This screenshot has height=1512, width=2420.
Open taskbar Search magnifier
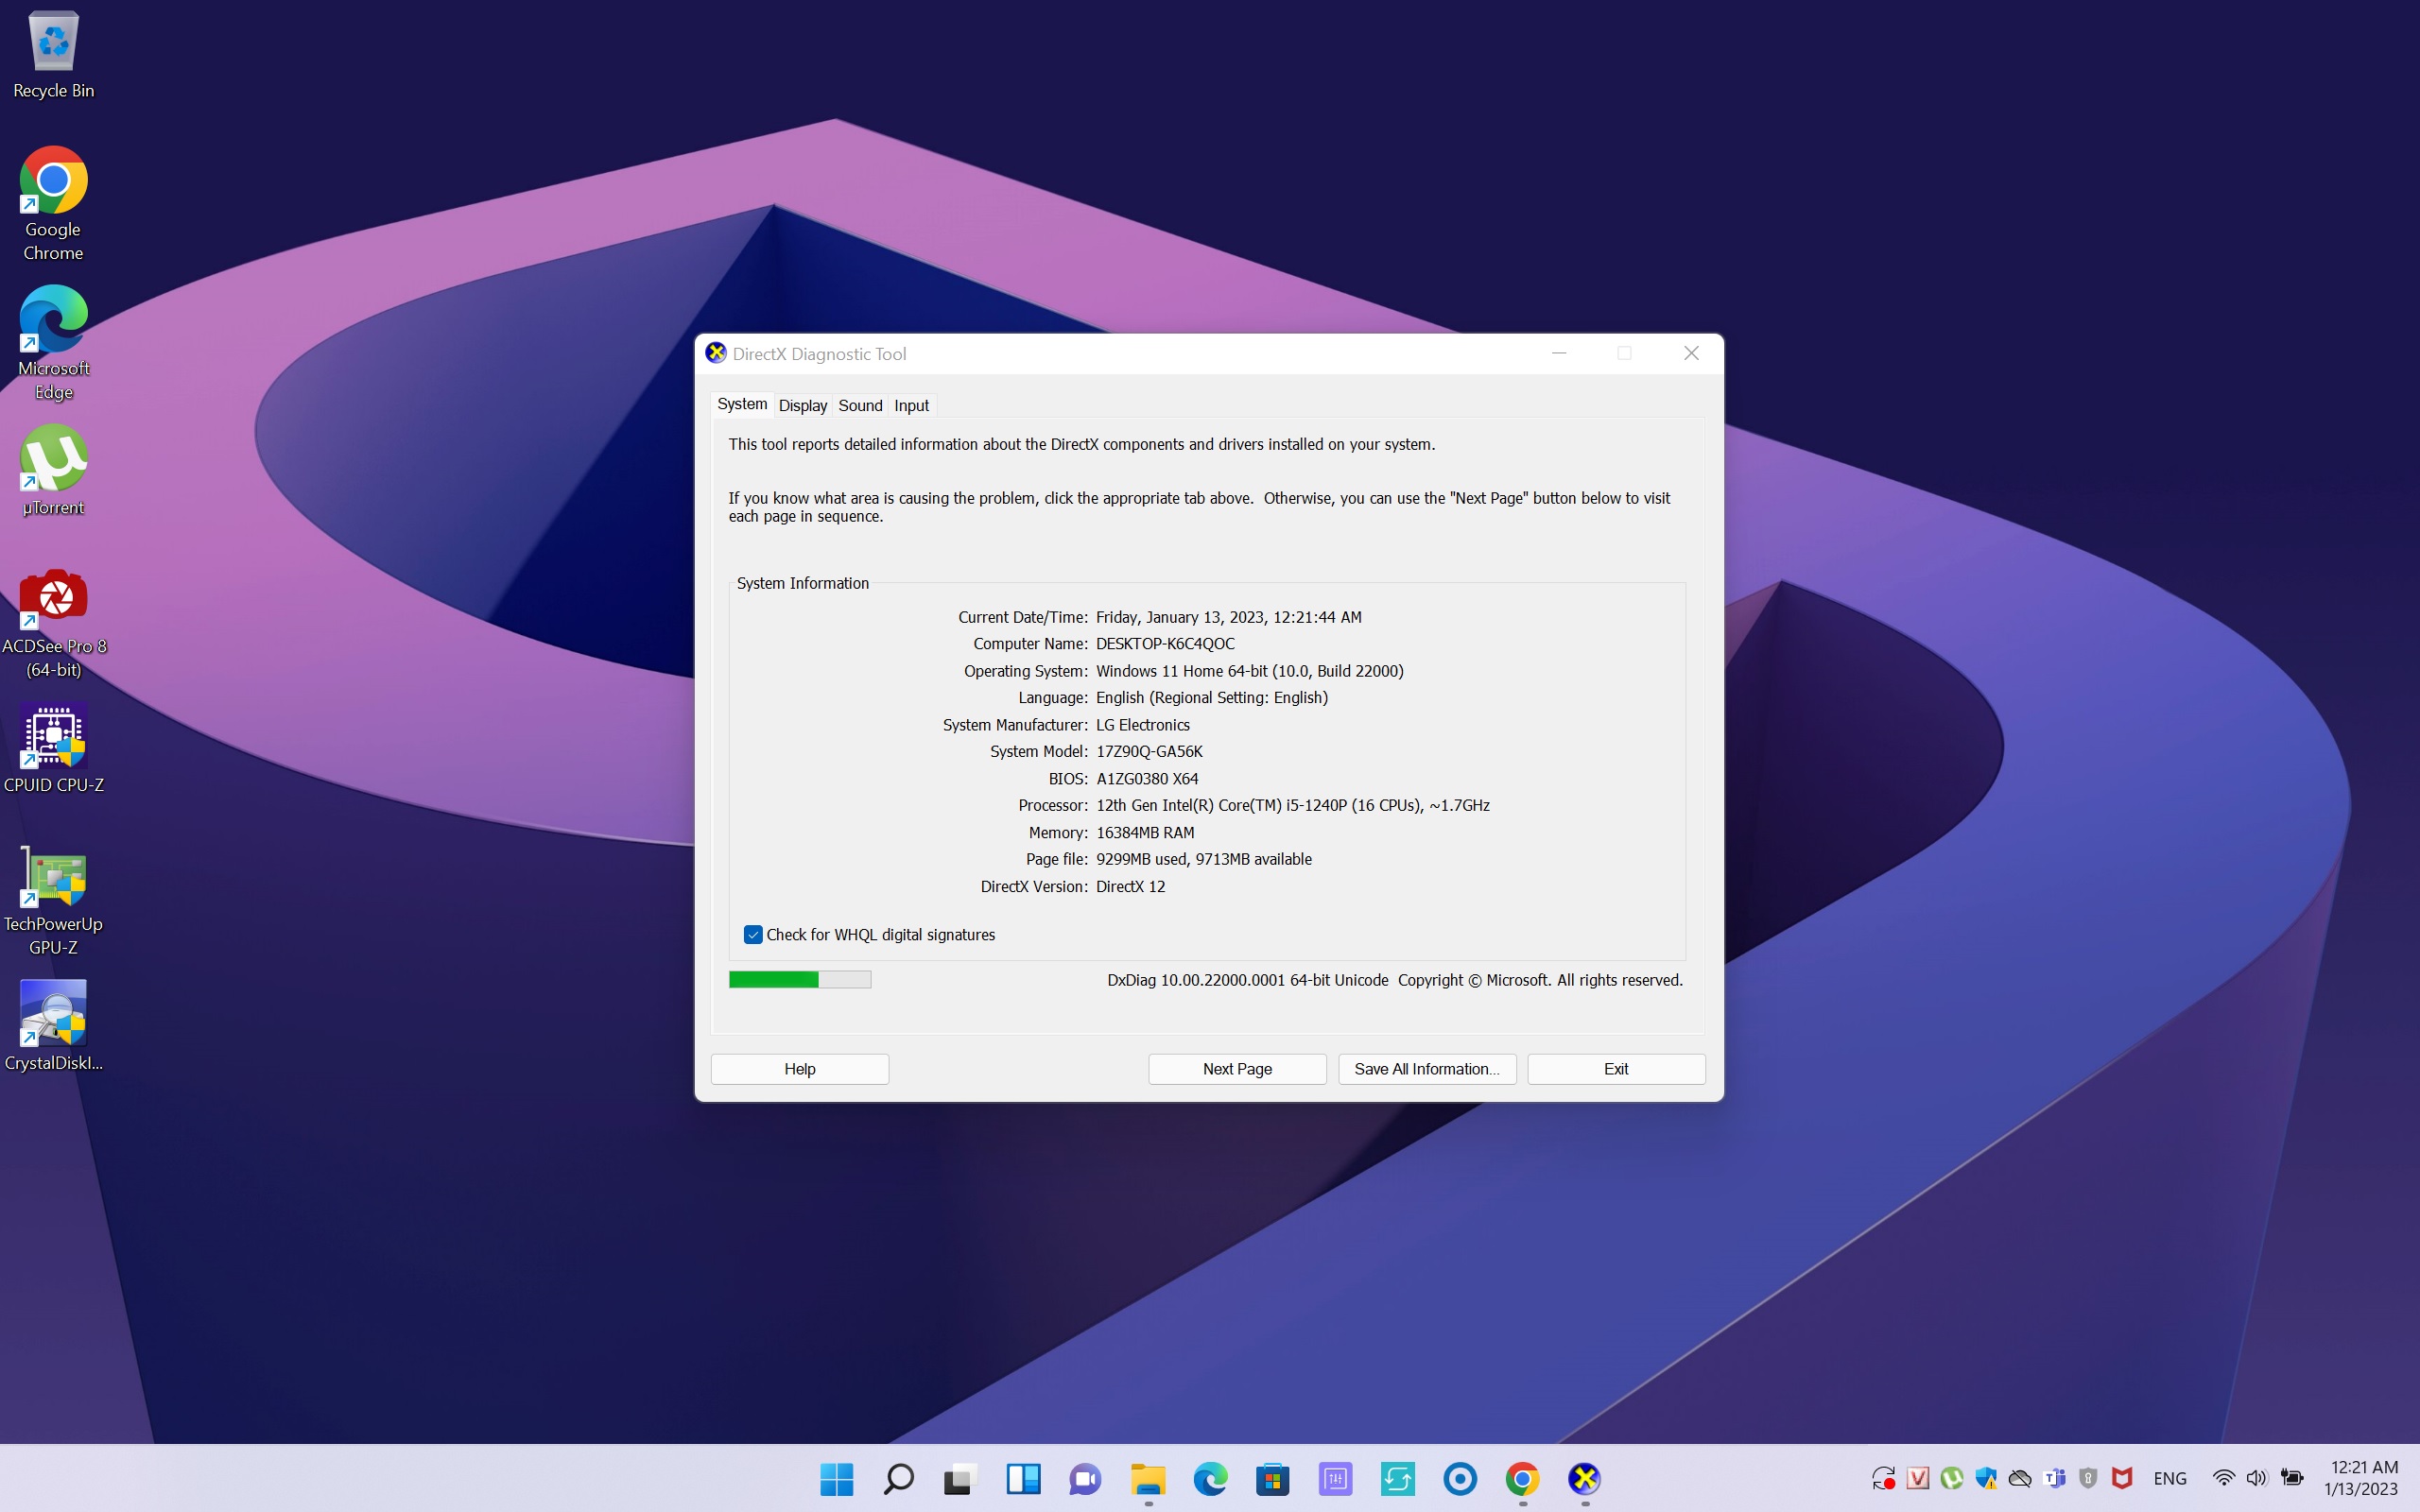coord(898,1478)
